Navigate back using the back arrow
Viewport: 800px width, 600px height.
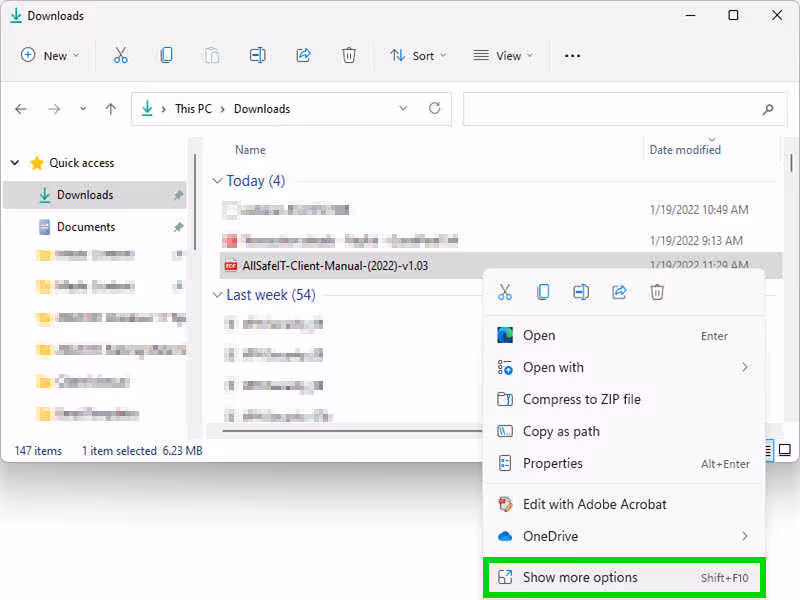pos(21,109)
